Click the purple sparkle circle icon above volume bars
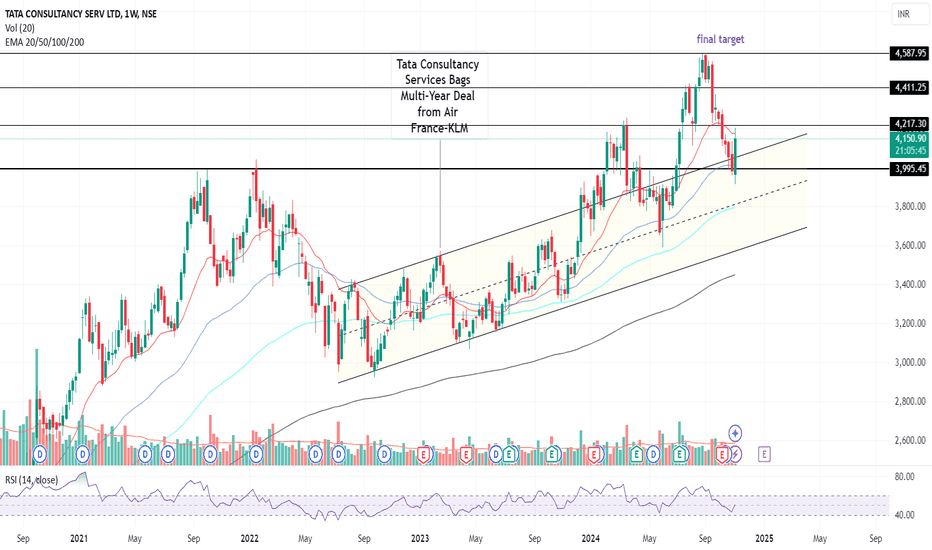 736,433
